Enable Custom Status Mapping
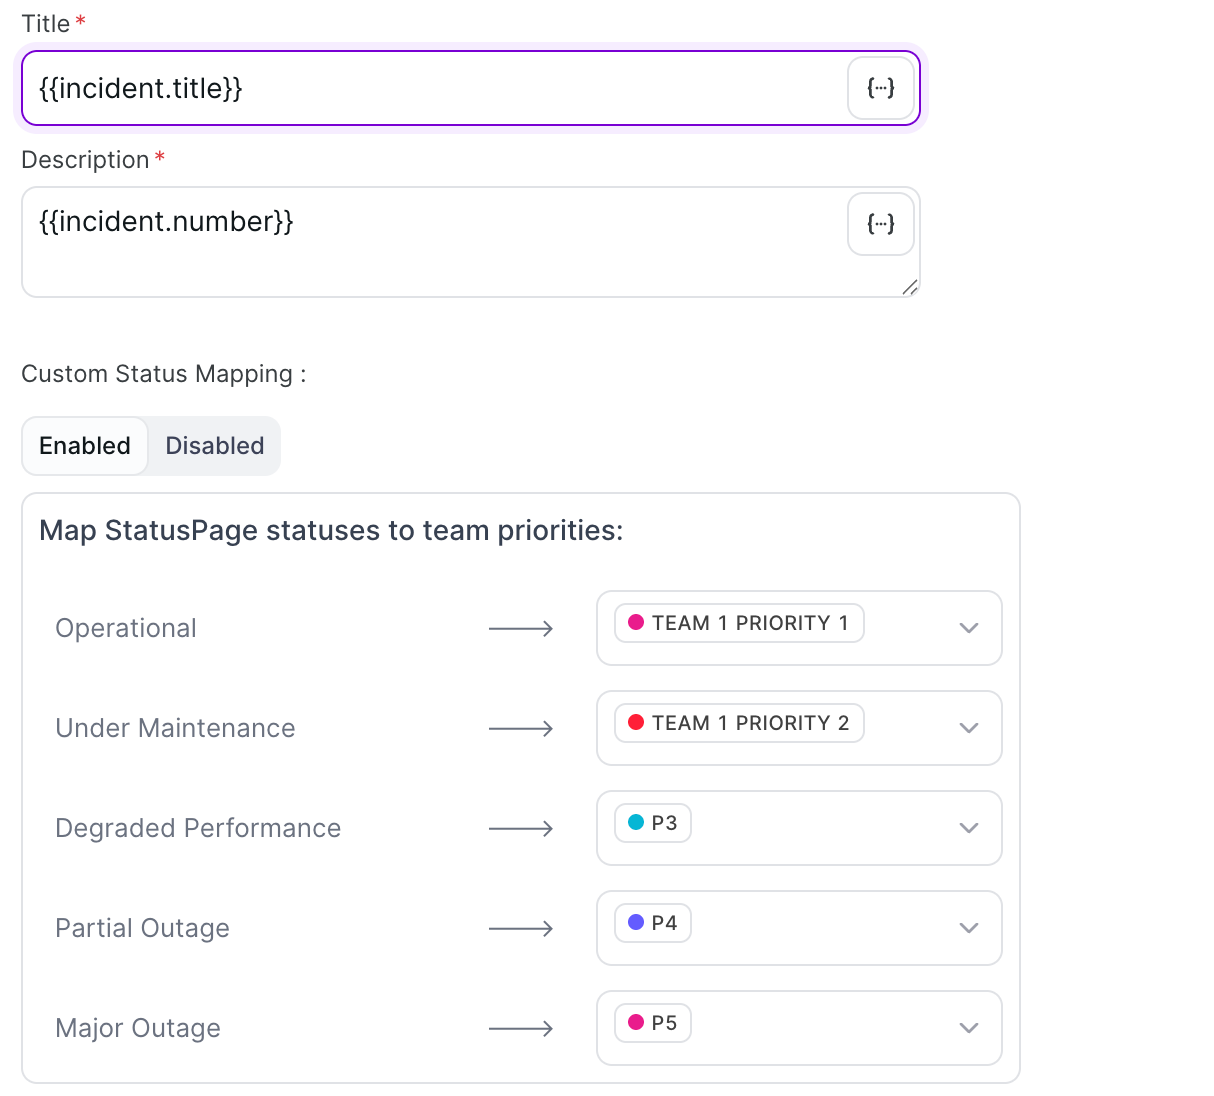Screen dimensions: 1214x1096 tap(85, 446)
